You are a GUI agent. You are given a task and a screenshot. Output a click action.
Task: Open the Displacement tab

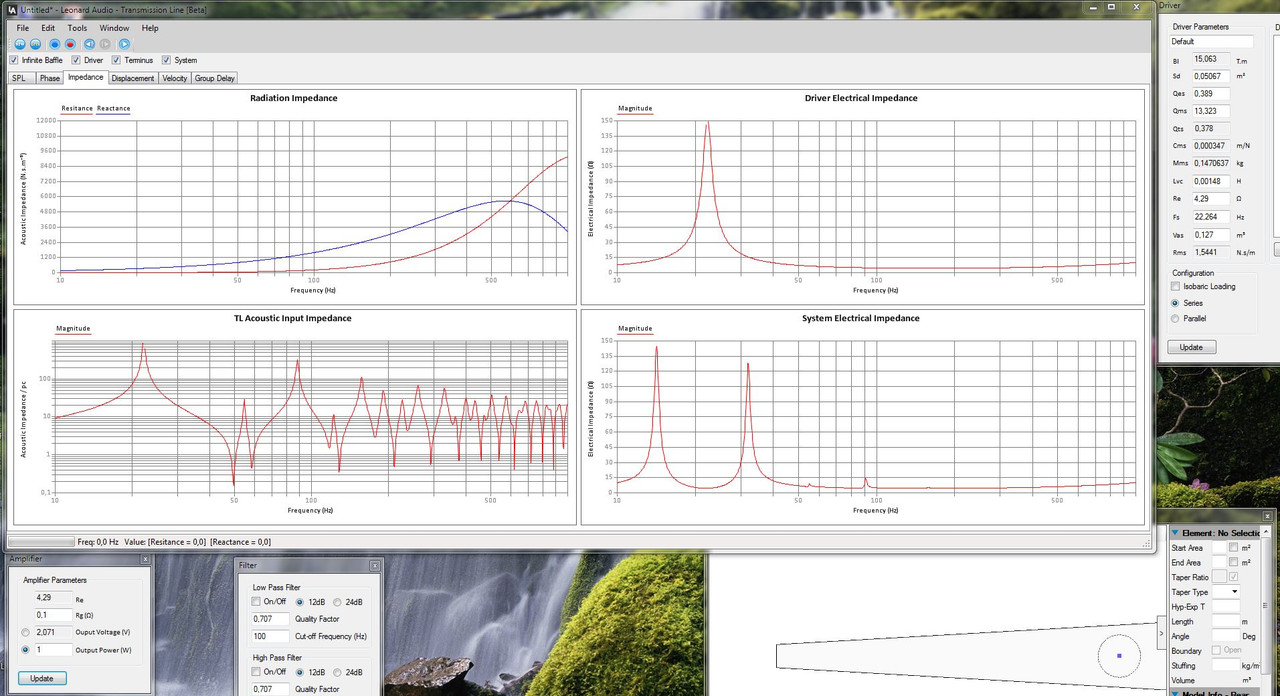(x=133, y=78)
